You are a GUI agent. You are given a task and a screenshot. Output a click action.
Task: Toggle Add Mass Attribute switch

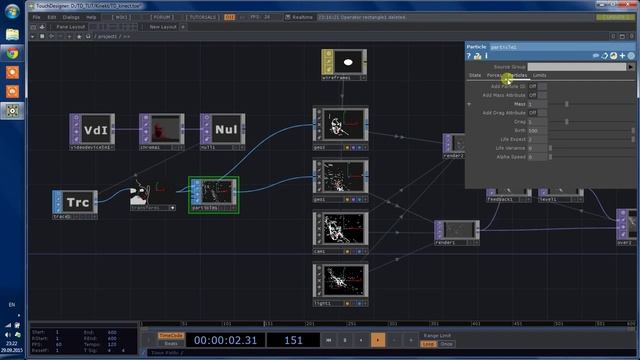pos(537,95)
